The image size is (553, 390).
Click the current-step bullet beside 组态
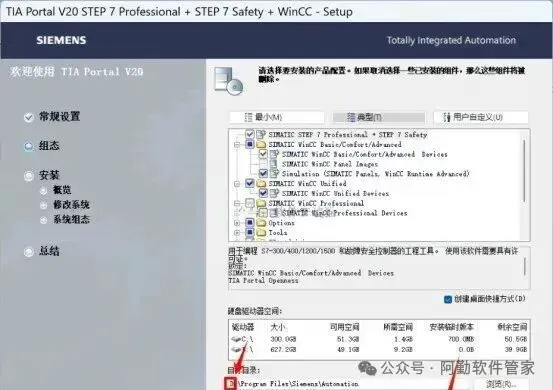point(29,146)
